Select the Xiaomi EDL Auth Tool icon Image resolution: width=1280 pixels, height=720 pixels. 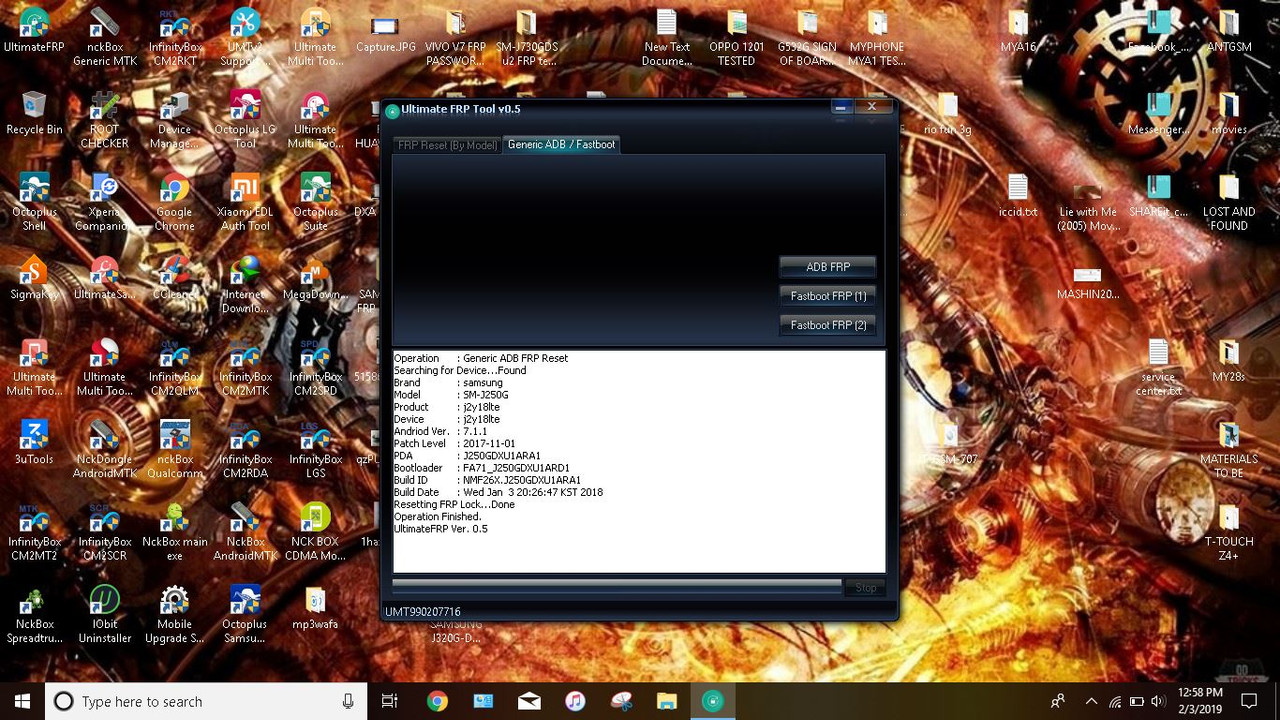245,202
